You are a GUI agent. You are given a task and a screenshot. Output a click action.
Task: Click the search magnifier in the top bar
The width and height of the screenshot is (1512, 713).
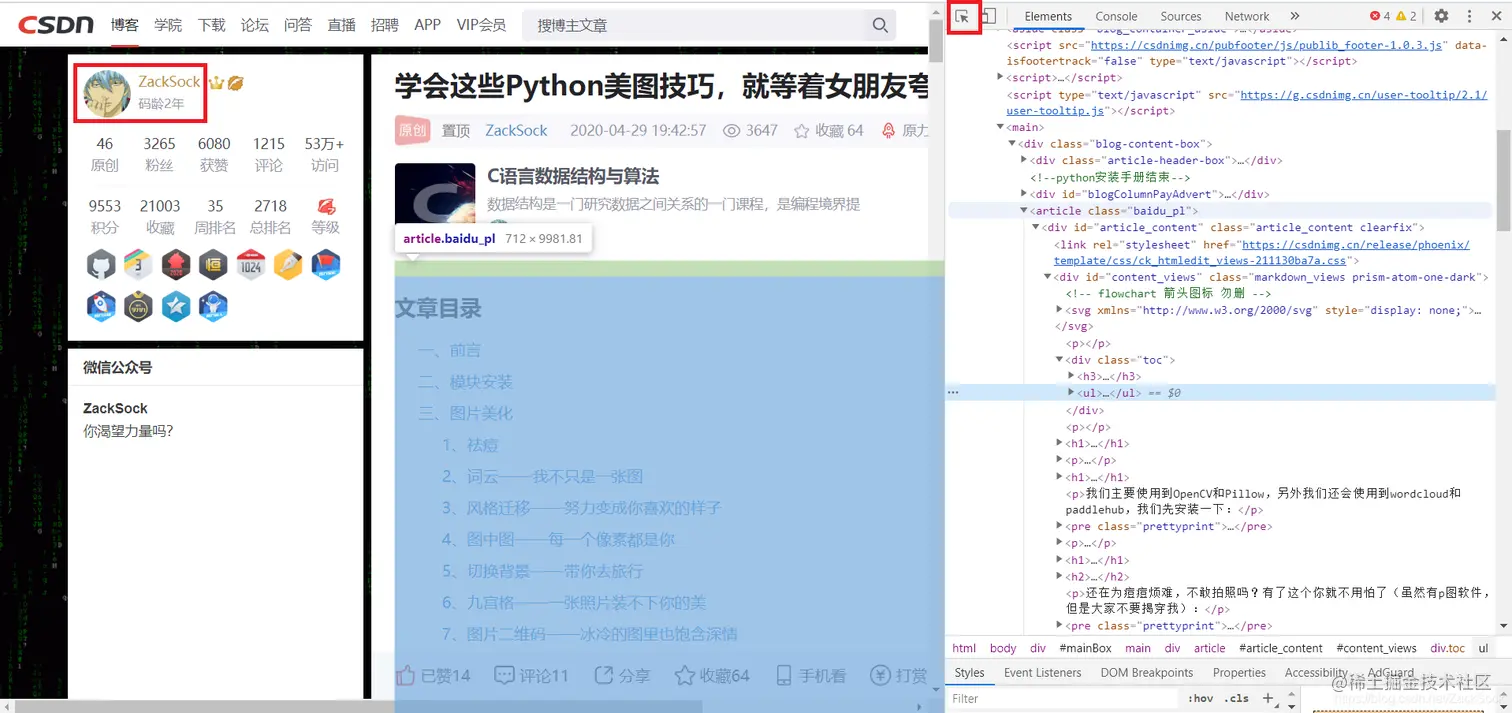click(879, 25)
